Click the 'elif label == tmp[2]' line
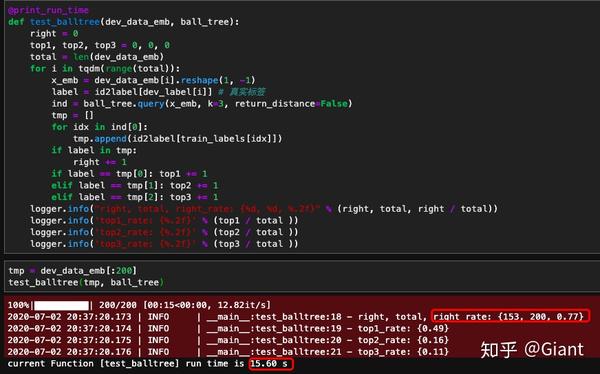Screen dimensions: 600x374 click(x=135, y=197)
